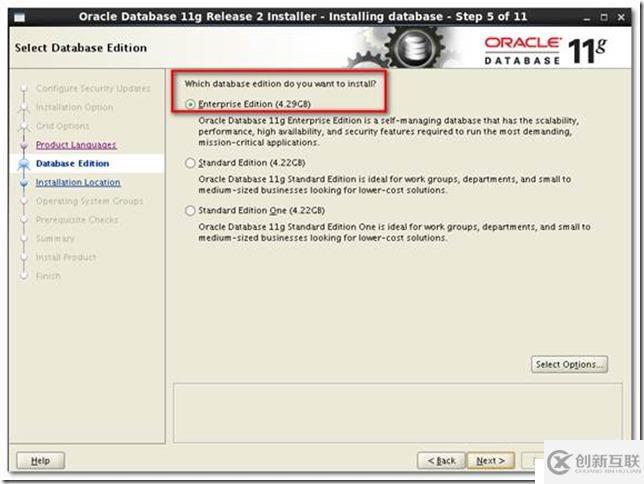
Task: Maximize the installer window
Action: (604, 17)
